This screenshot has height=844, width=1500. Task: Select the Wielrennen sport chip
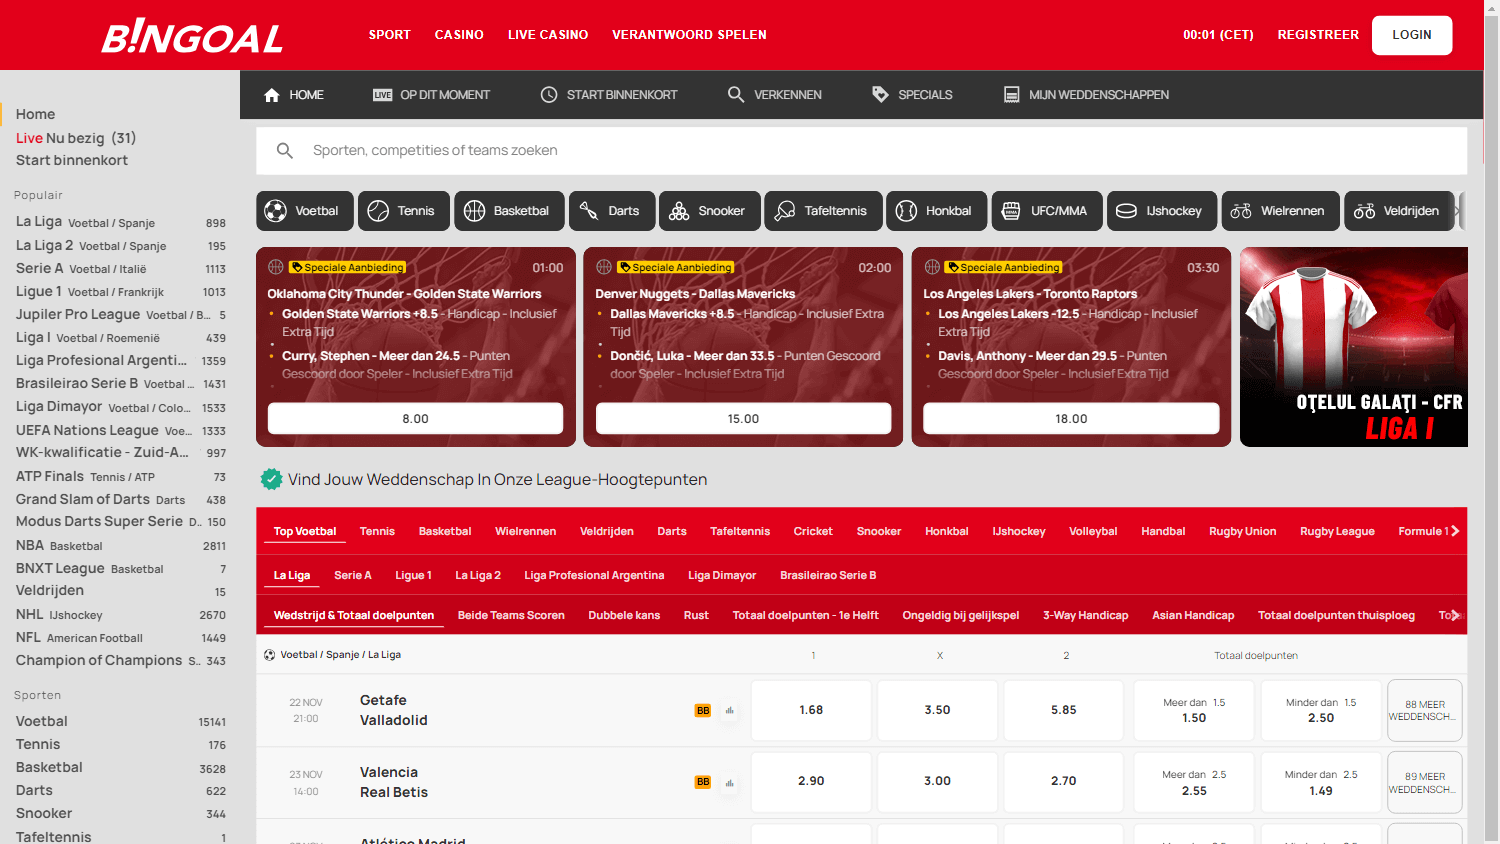pyautogui.click(x=1281, y=211)
